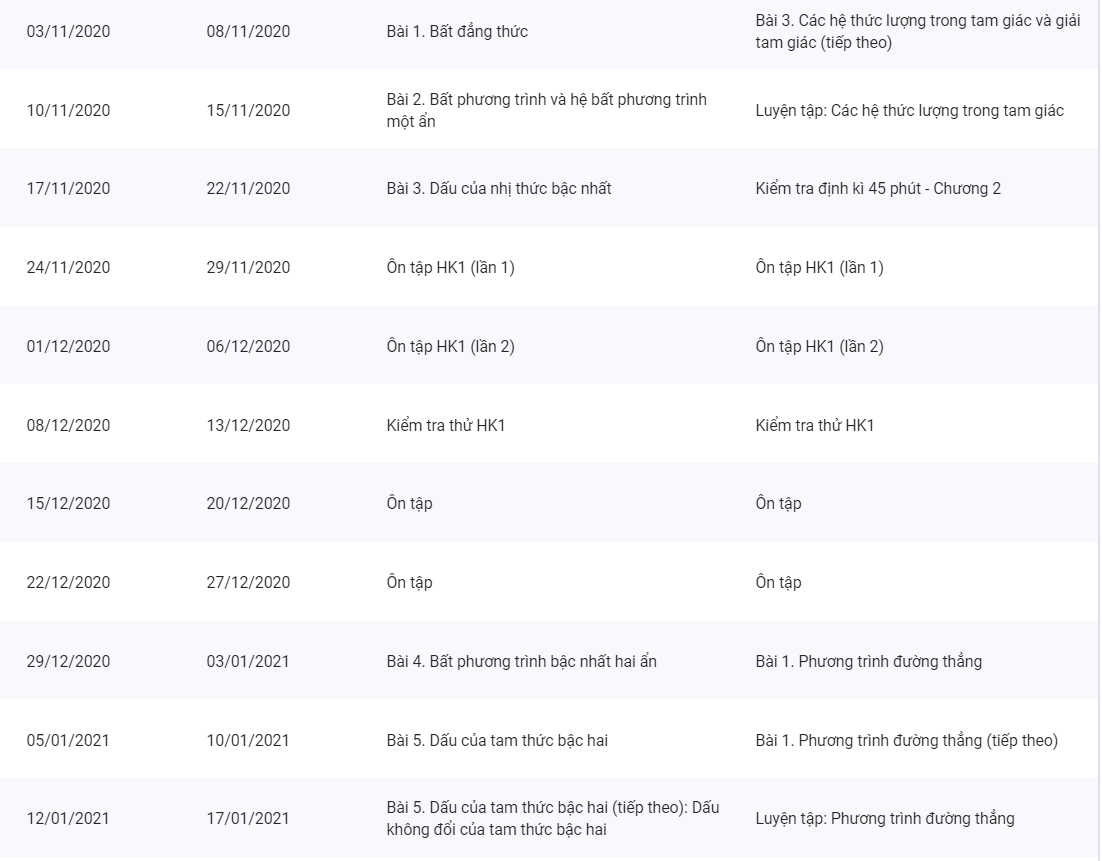
Task: Click "Luyện tập: Các hệ thức lượng" entry
Action: (909, 110)
